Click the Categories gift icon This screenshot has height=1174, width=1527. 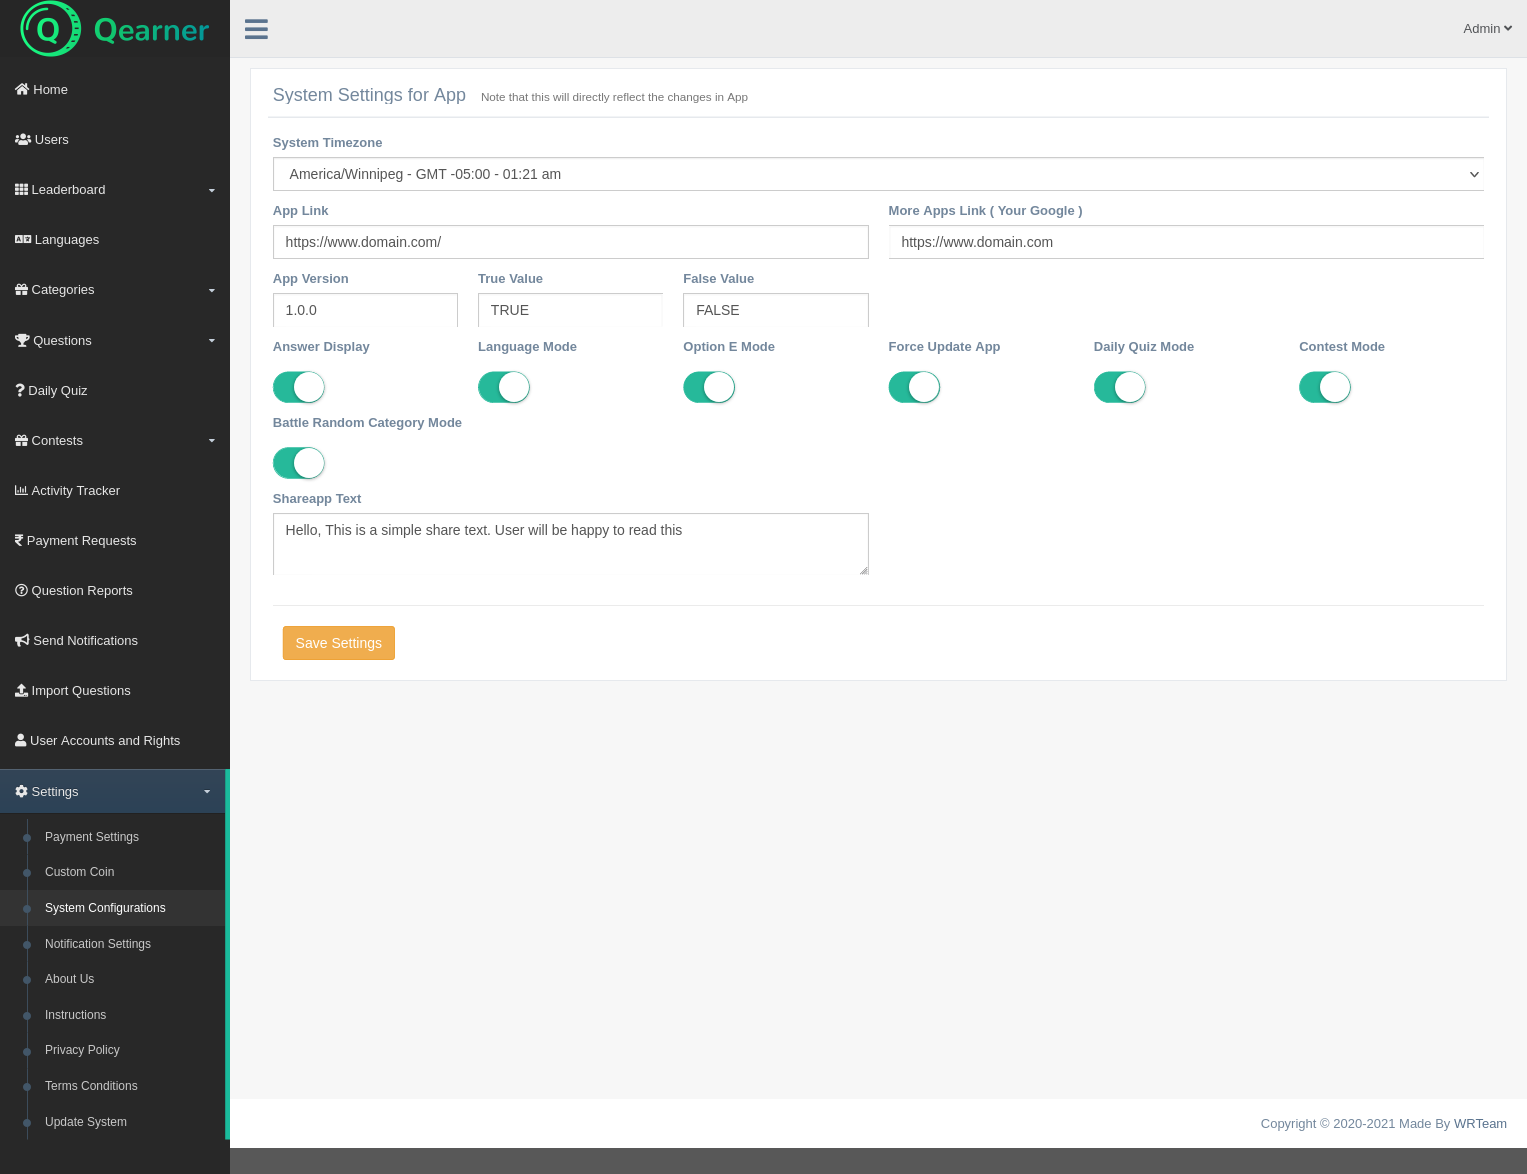pos(21,289)
